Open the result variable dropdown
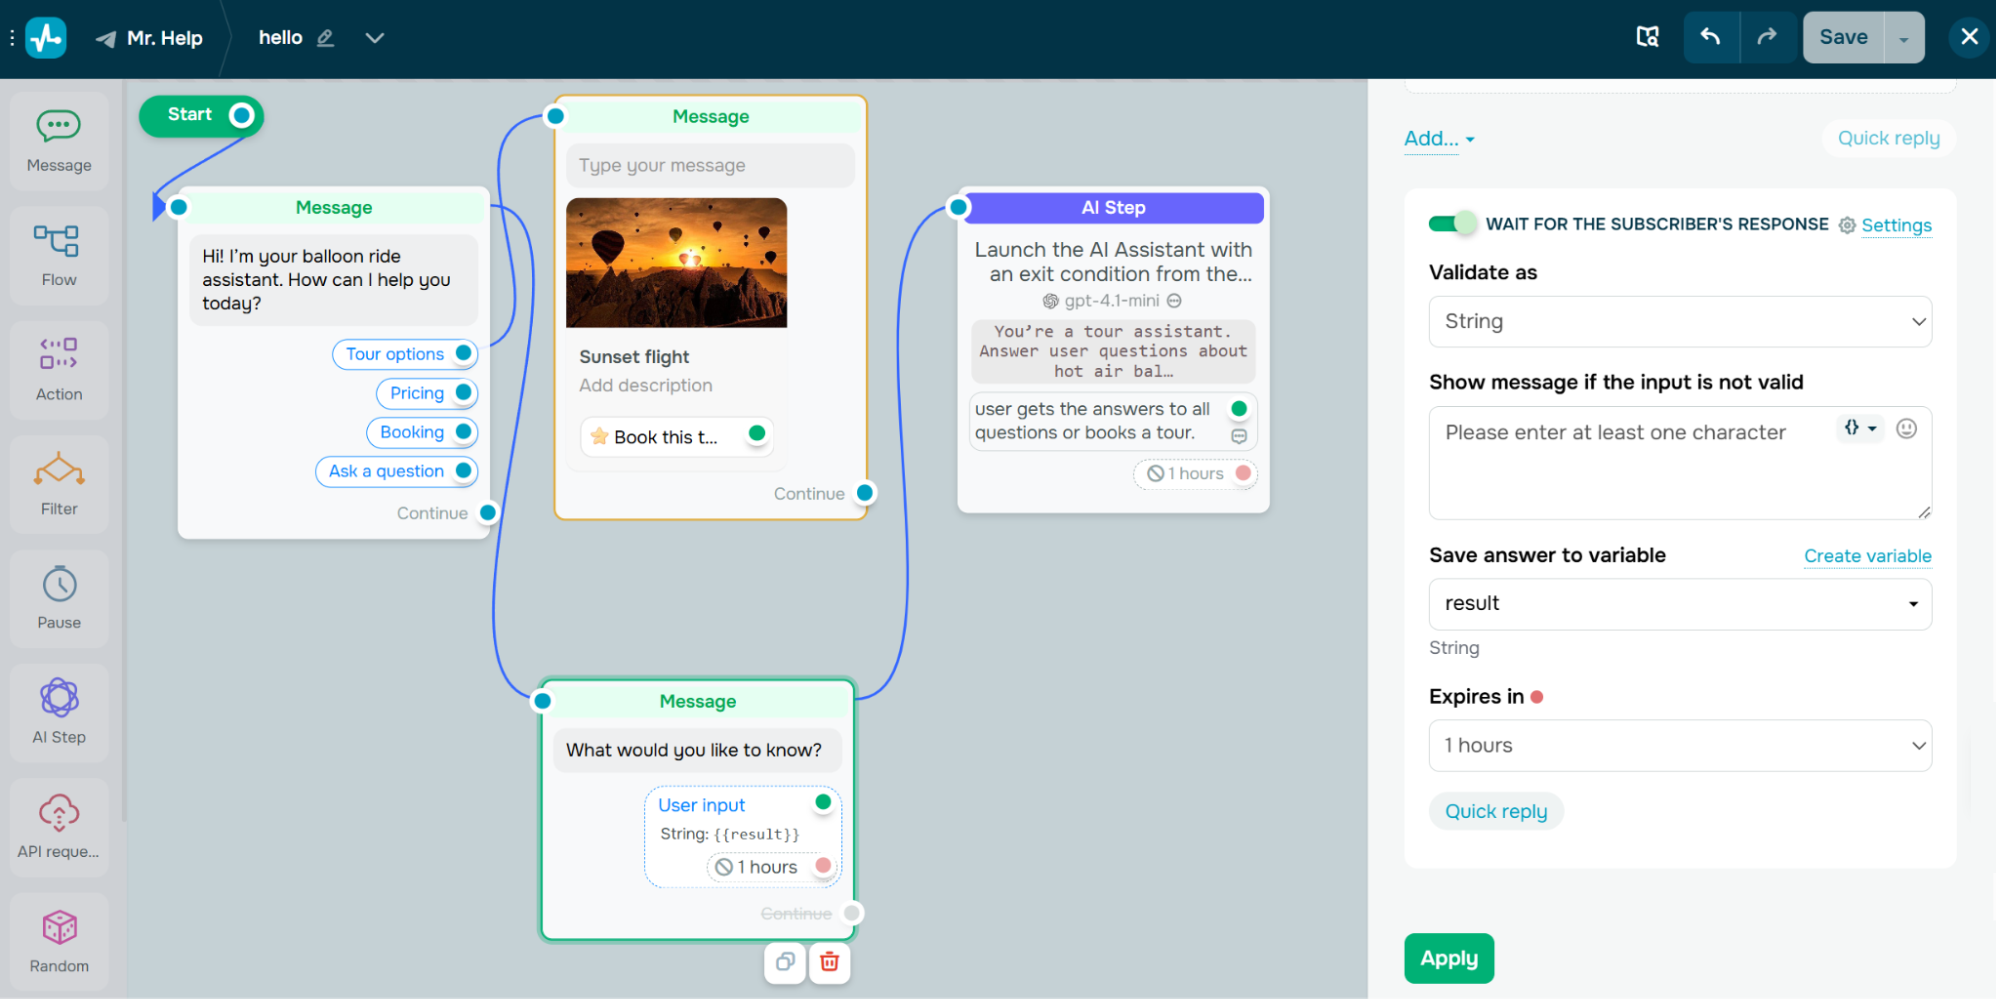This screenshot has height=999, width=1996. pos(1679,603)
